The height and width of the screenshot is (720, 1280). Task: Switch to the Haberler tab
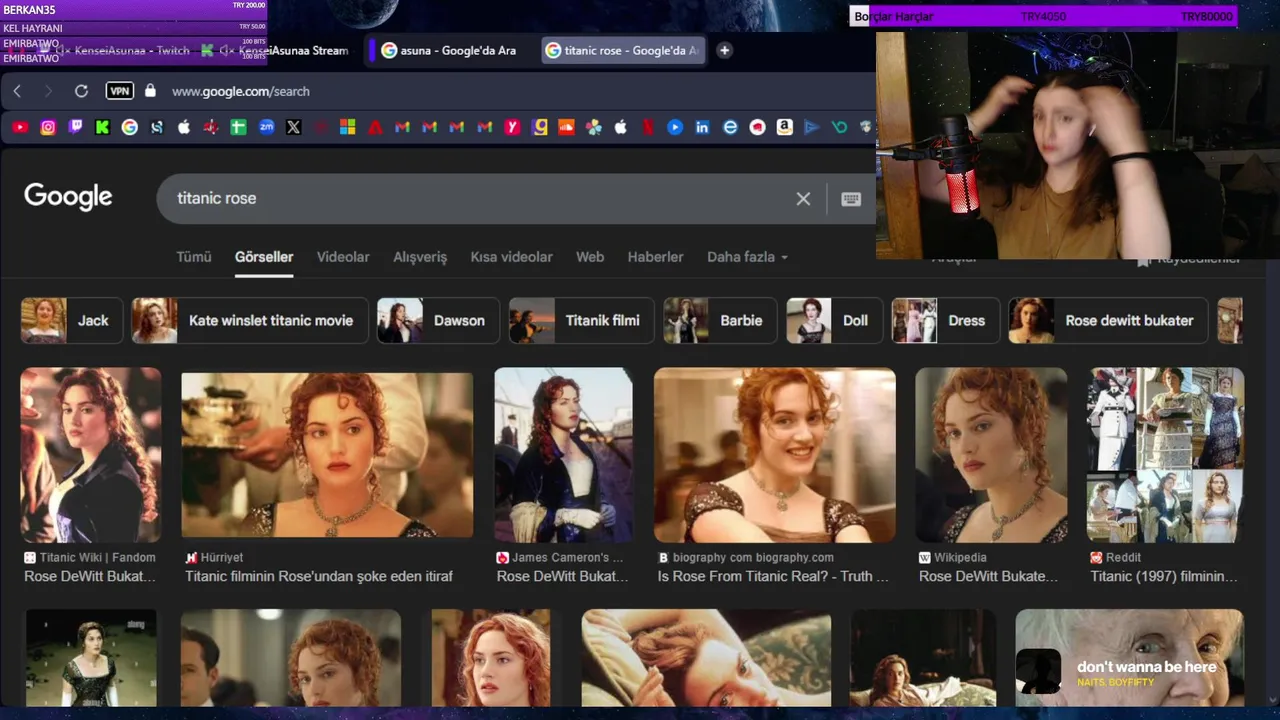[655, 257]
